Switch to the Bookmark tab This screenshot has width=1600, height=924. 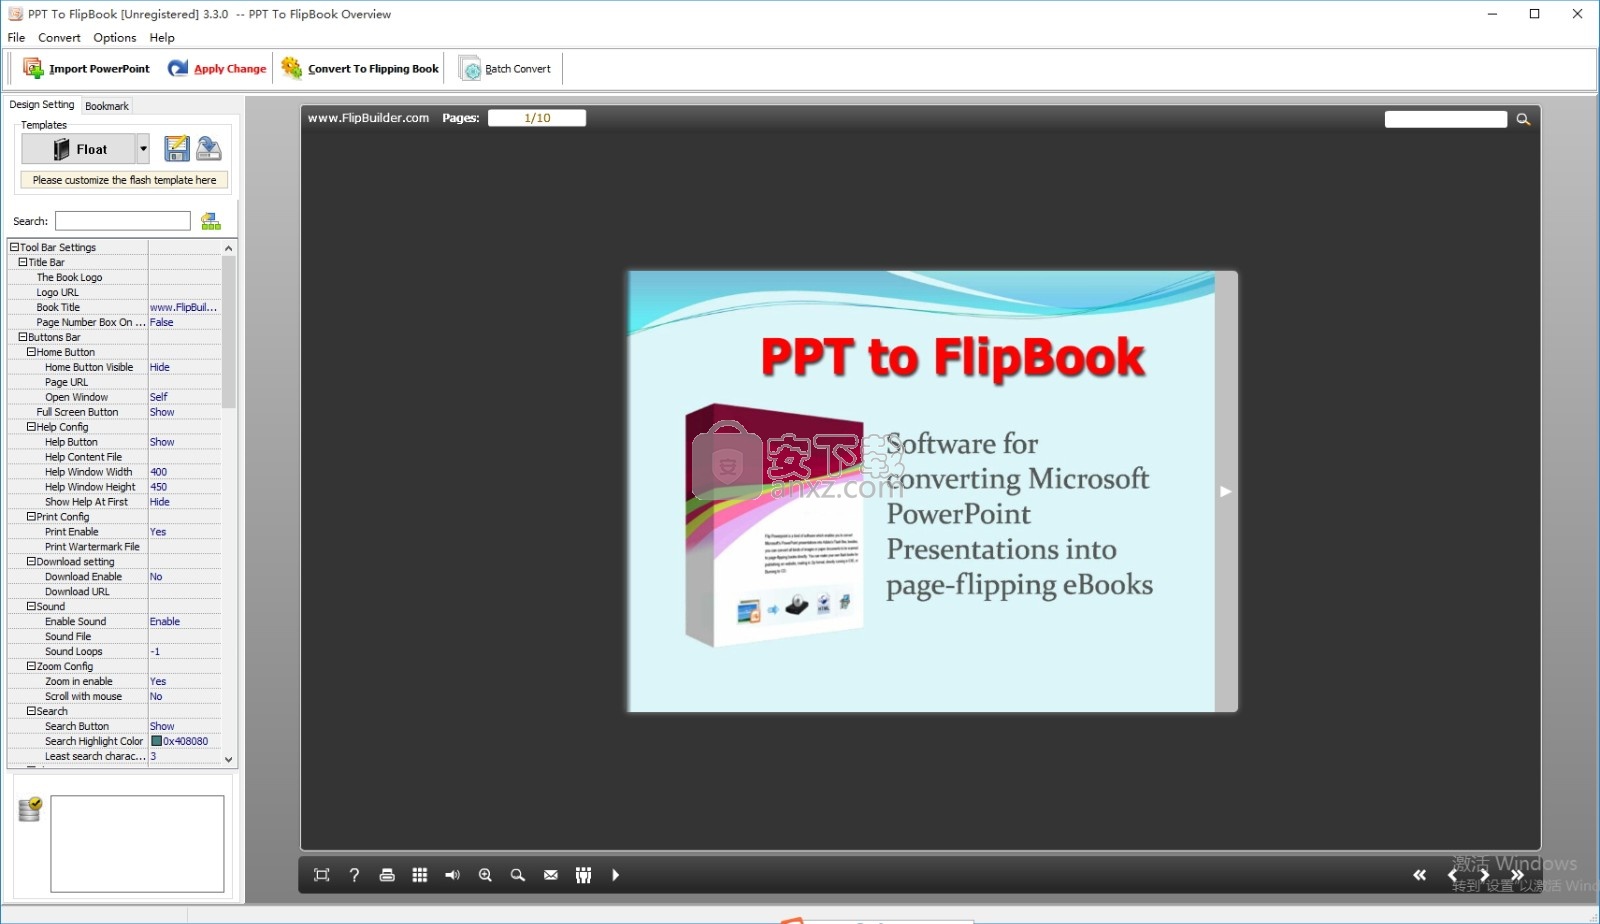(x=107, y=106)
